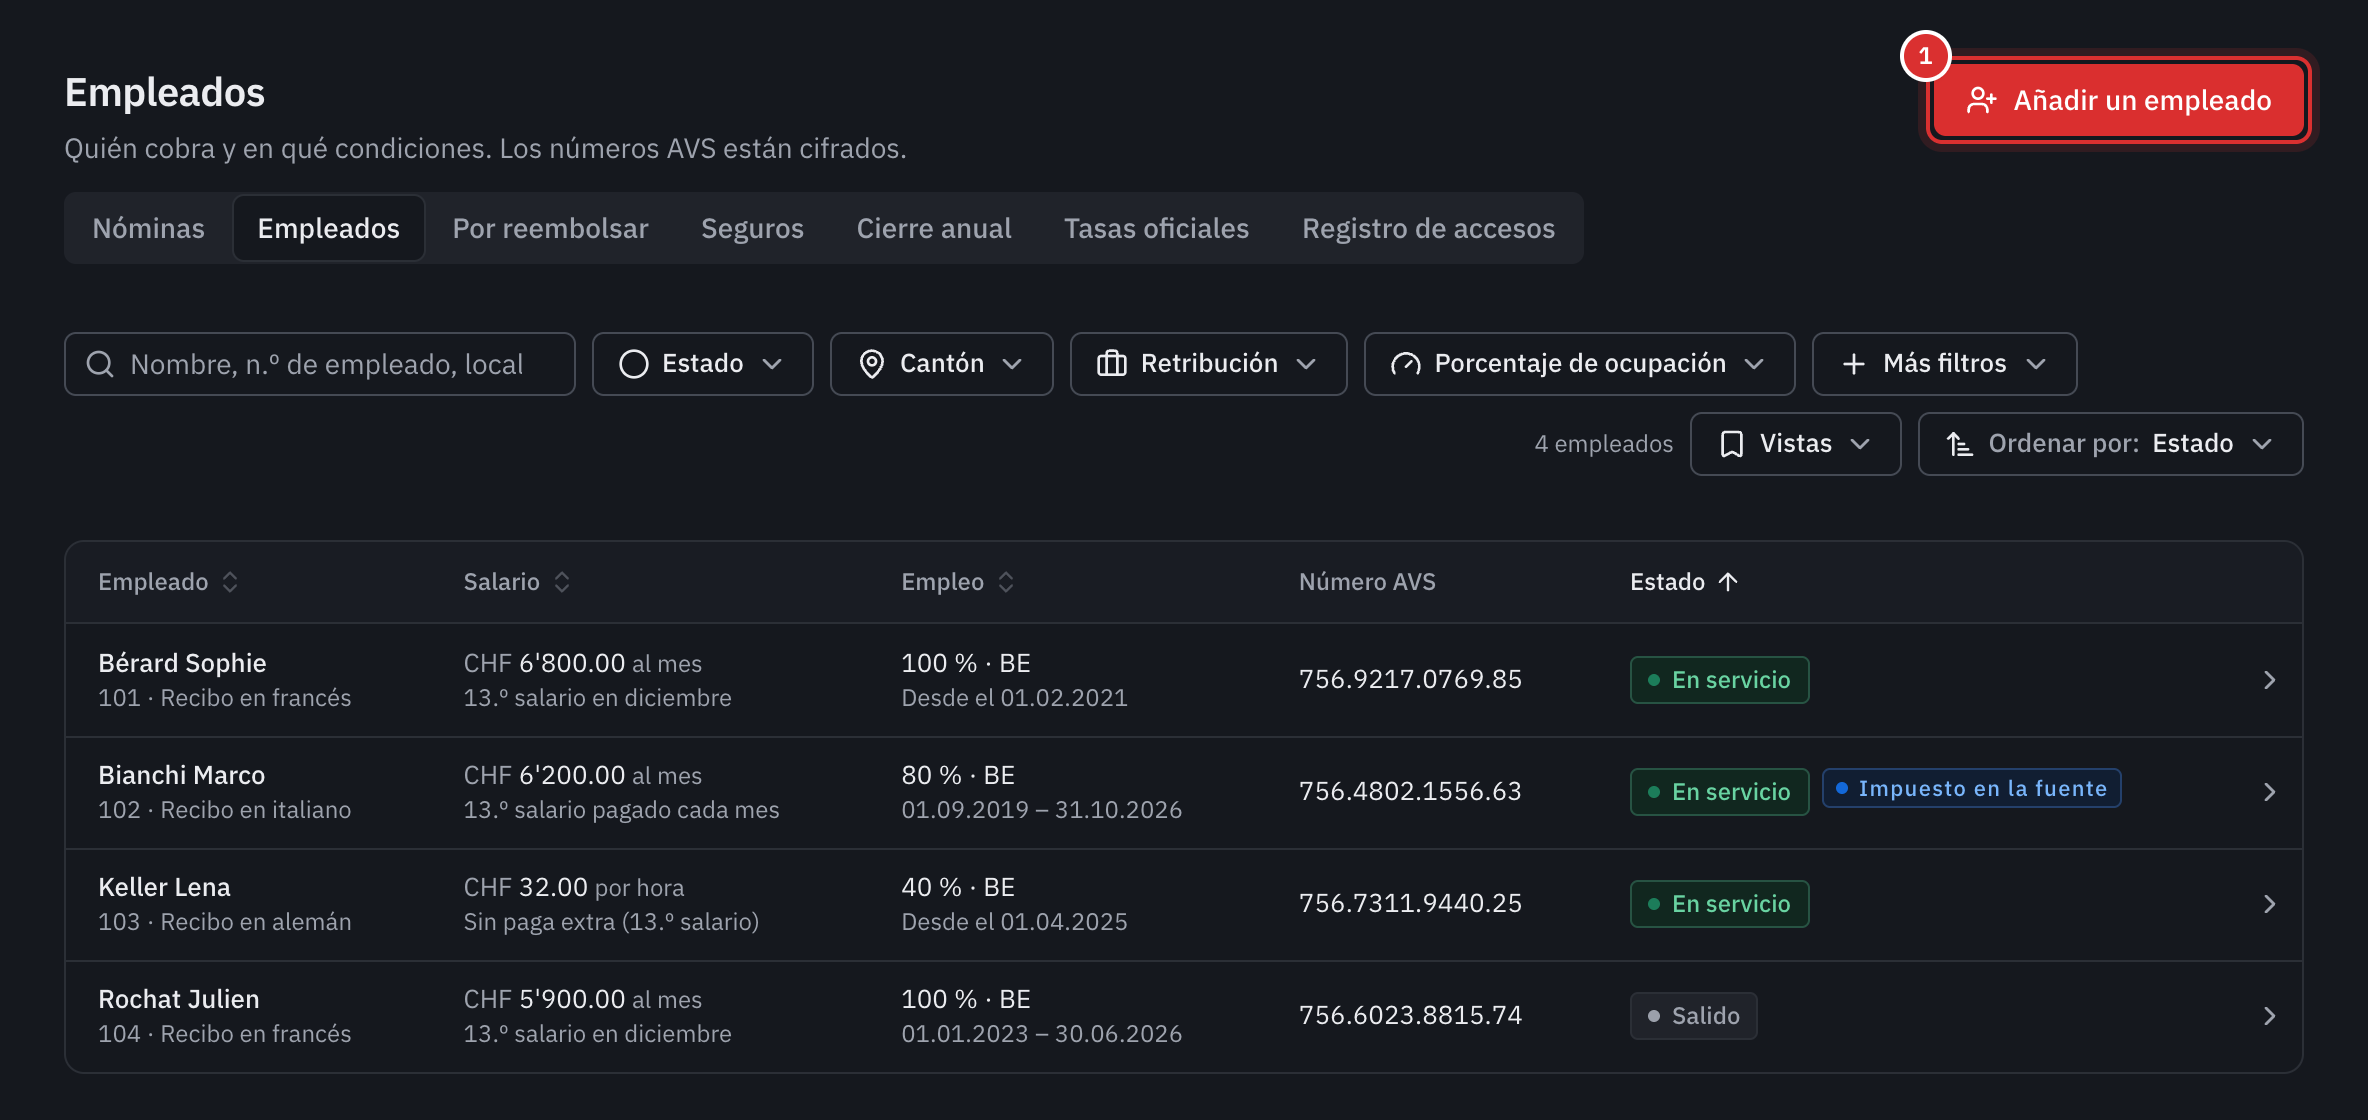Image resolution: width=2368 pixels, height=1120 pixels.
Task: Click the name Rochat Julien
Action: point(179,999)
